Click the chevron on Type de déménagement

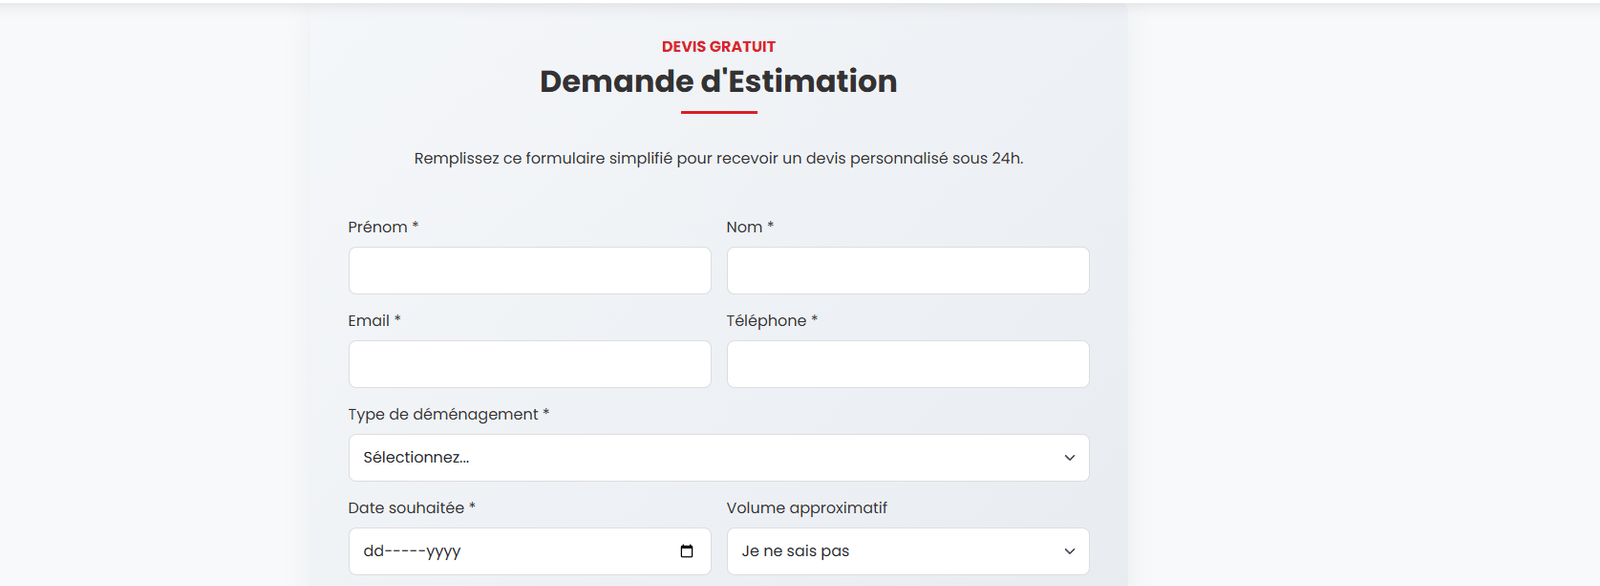(1069, 458)
